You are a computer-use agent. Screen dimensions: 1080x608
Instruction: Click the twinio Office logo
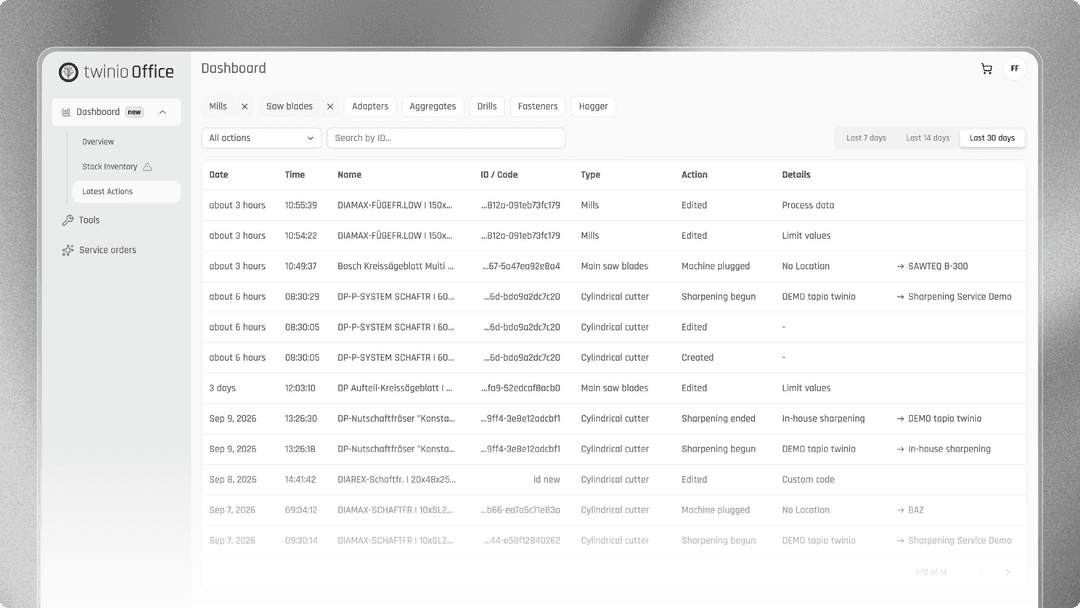click(x=116, y=72)
